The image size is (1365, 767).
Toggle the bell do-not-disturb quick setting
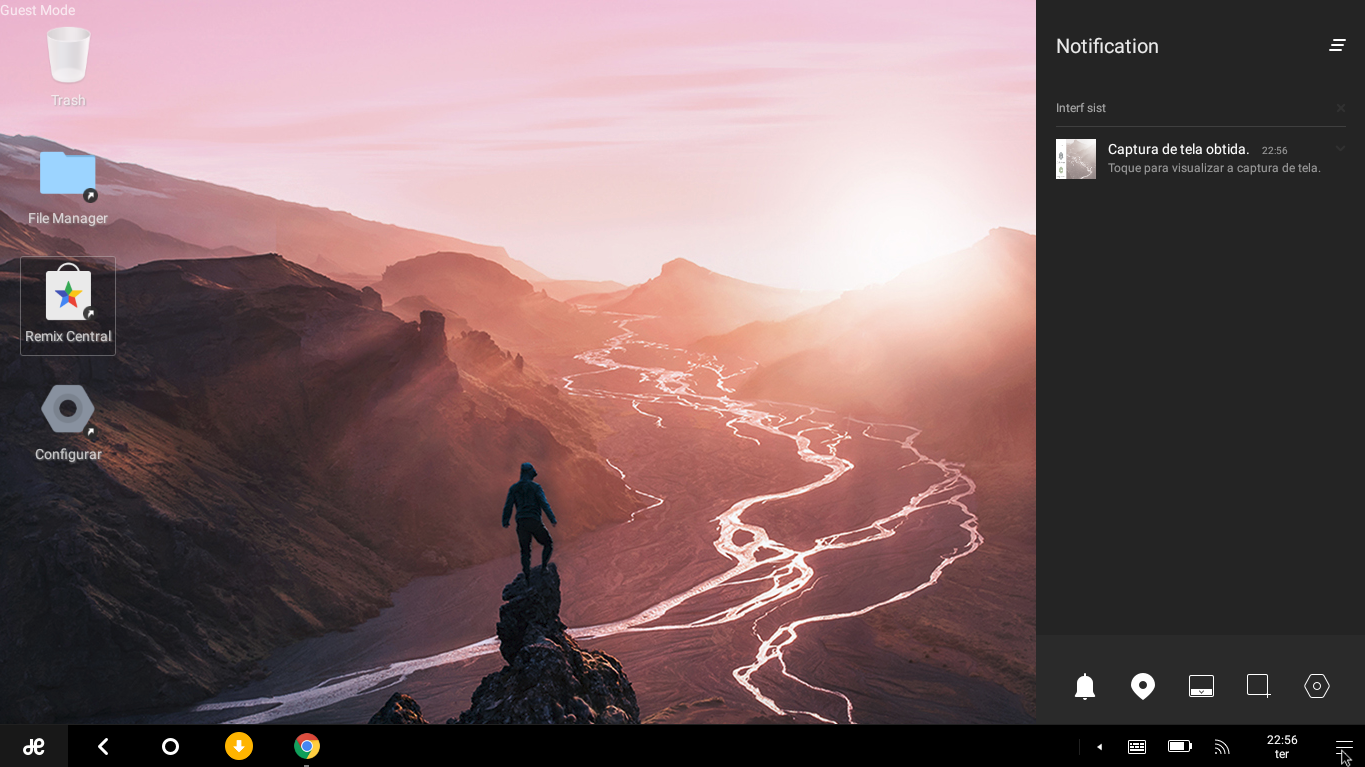1085,686
